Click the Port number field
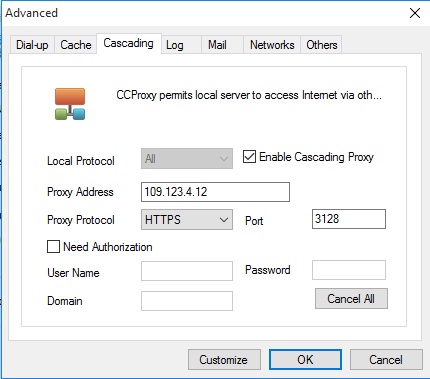Image resolution: width=430 pixels, height=379 pixels. (349, 219)
